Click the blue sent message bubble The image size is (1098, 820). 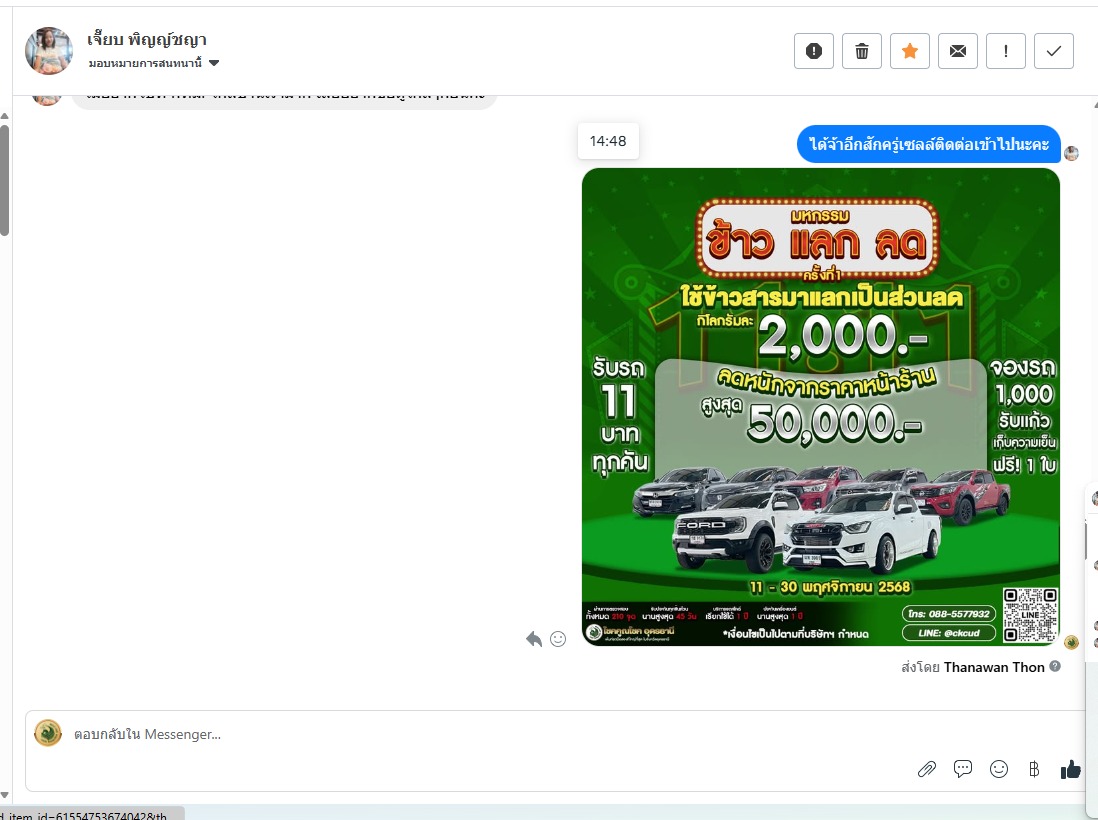[x=929, y=144]
